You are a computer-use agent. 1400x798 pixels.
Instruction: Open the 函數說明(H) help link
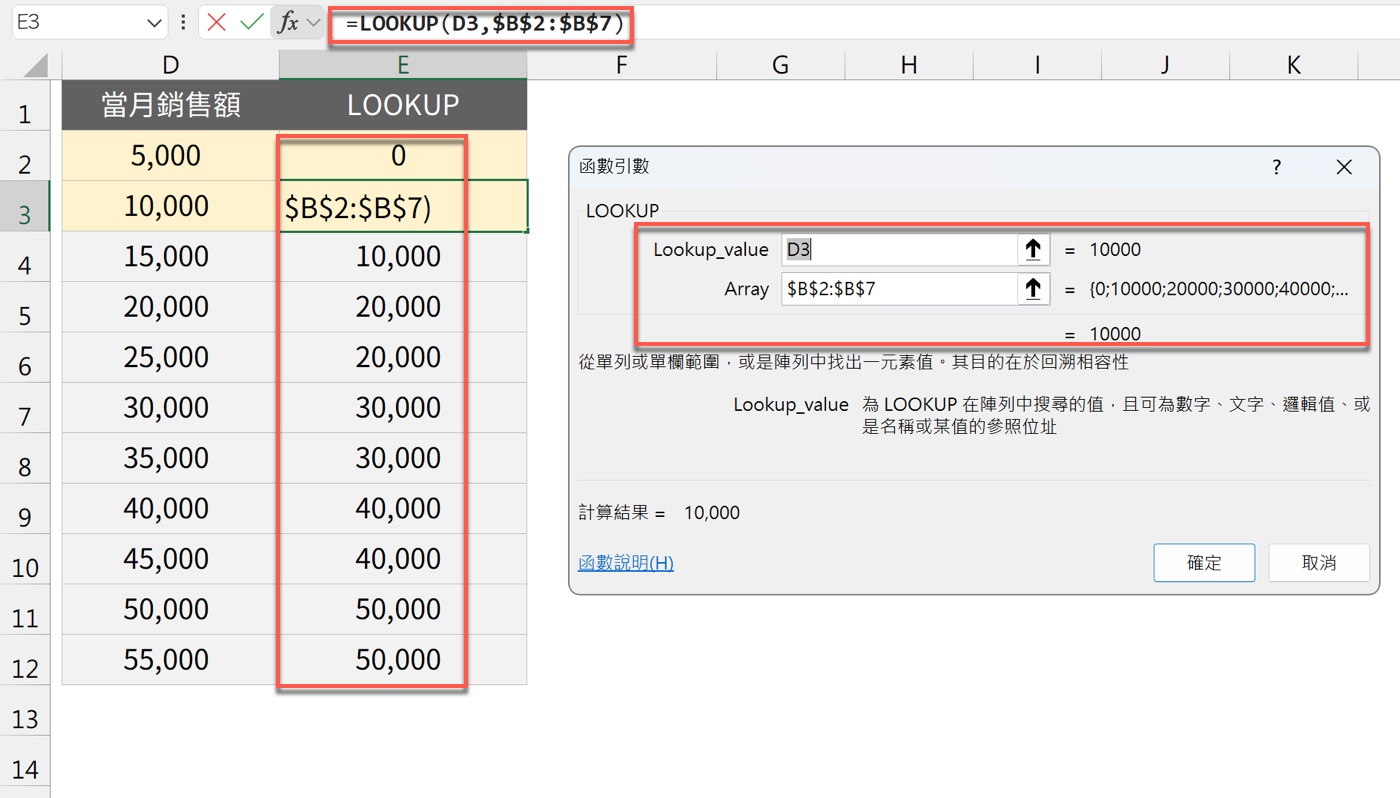(626, 563)
